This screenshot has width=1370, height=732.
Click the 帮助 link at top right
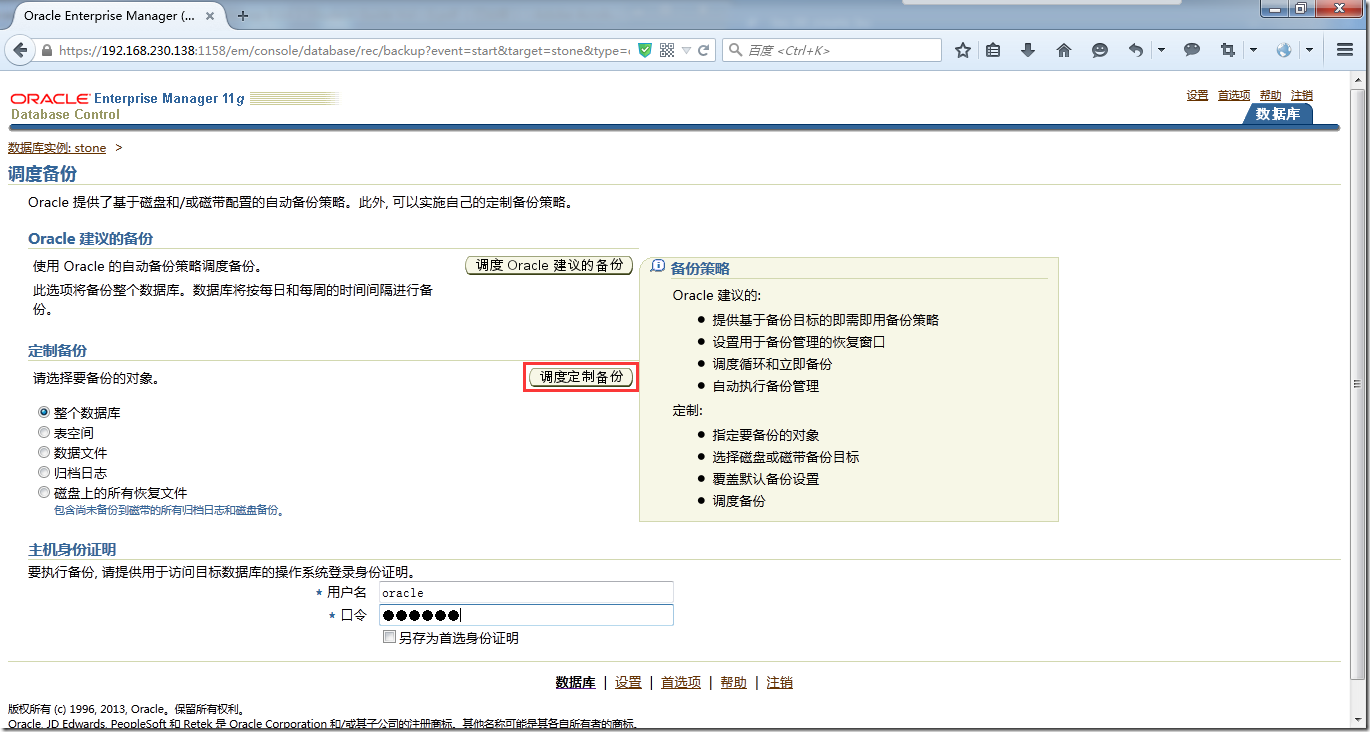point(1270,95)
